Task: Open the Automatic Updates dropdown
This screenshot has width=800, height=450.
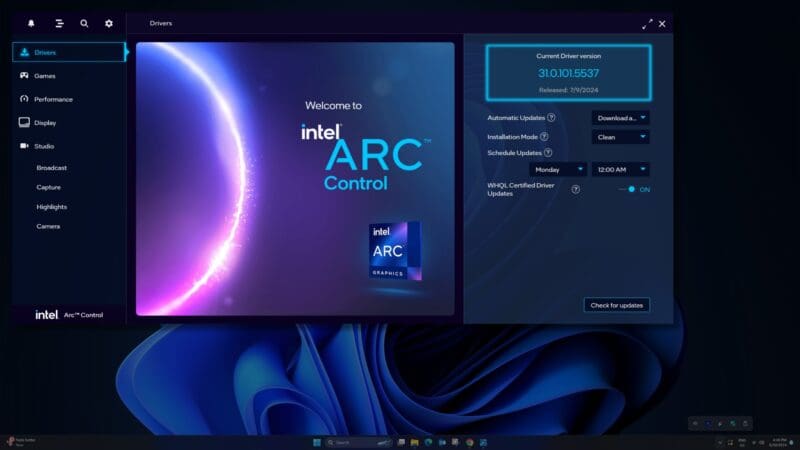Action: click(x=620, y=118)
